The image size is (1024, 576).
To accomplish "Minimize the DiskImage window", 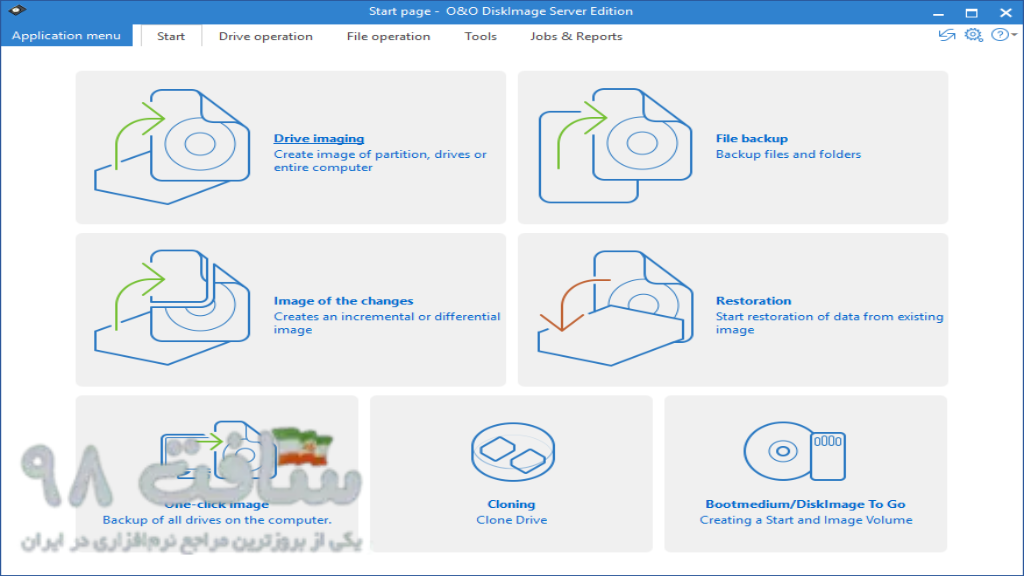I will pyautogui.click(x=938, y=12).
